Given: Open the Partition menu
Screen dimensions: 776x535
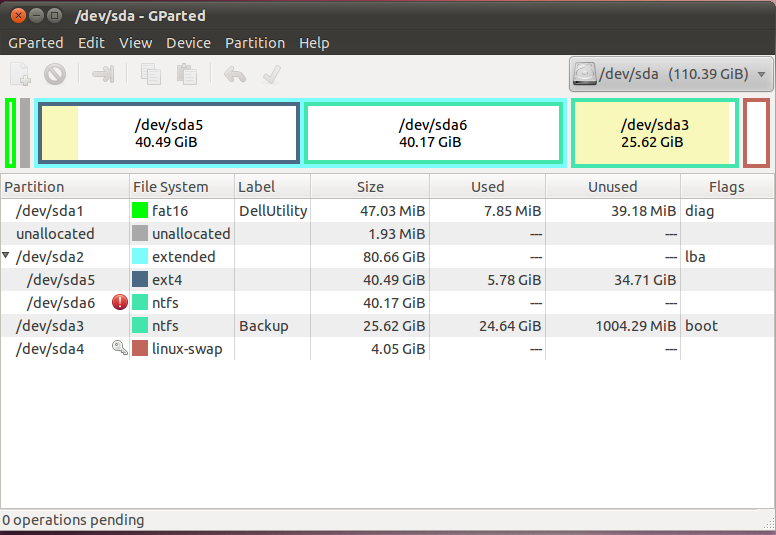Looking at the screenshot, I should [x=255, y=43].
